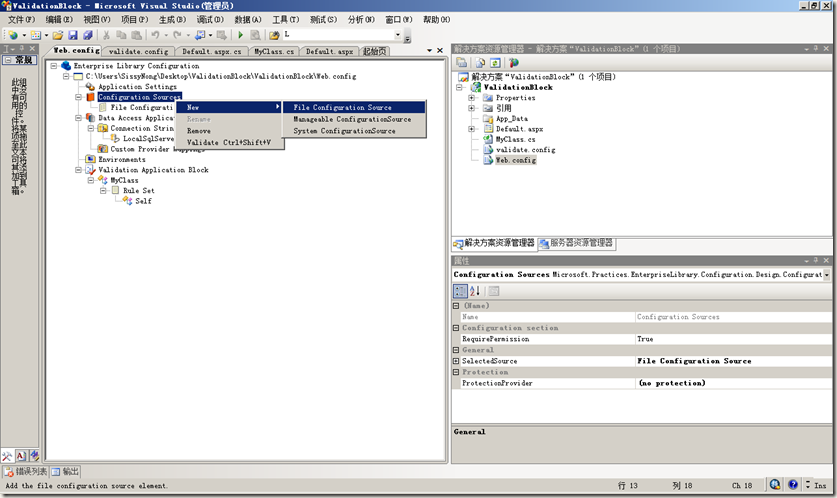Click the Paste toolbar icon
The image size is (837, 498).
137,35
